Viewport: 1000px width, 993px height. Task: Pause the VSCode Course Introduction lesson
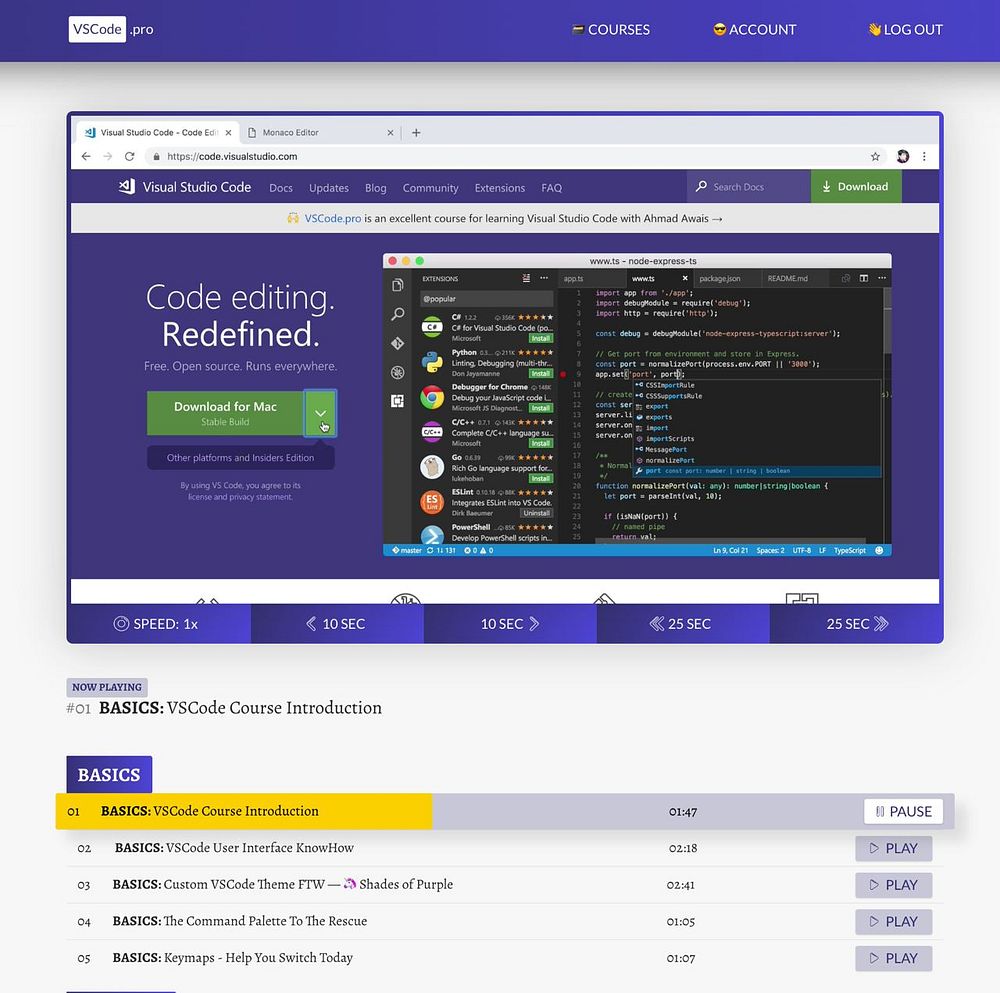(903, 811)
